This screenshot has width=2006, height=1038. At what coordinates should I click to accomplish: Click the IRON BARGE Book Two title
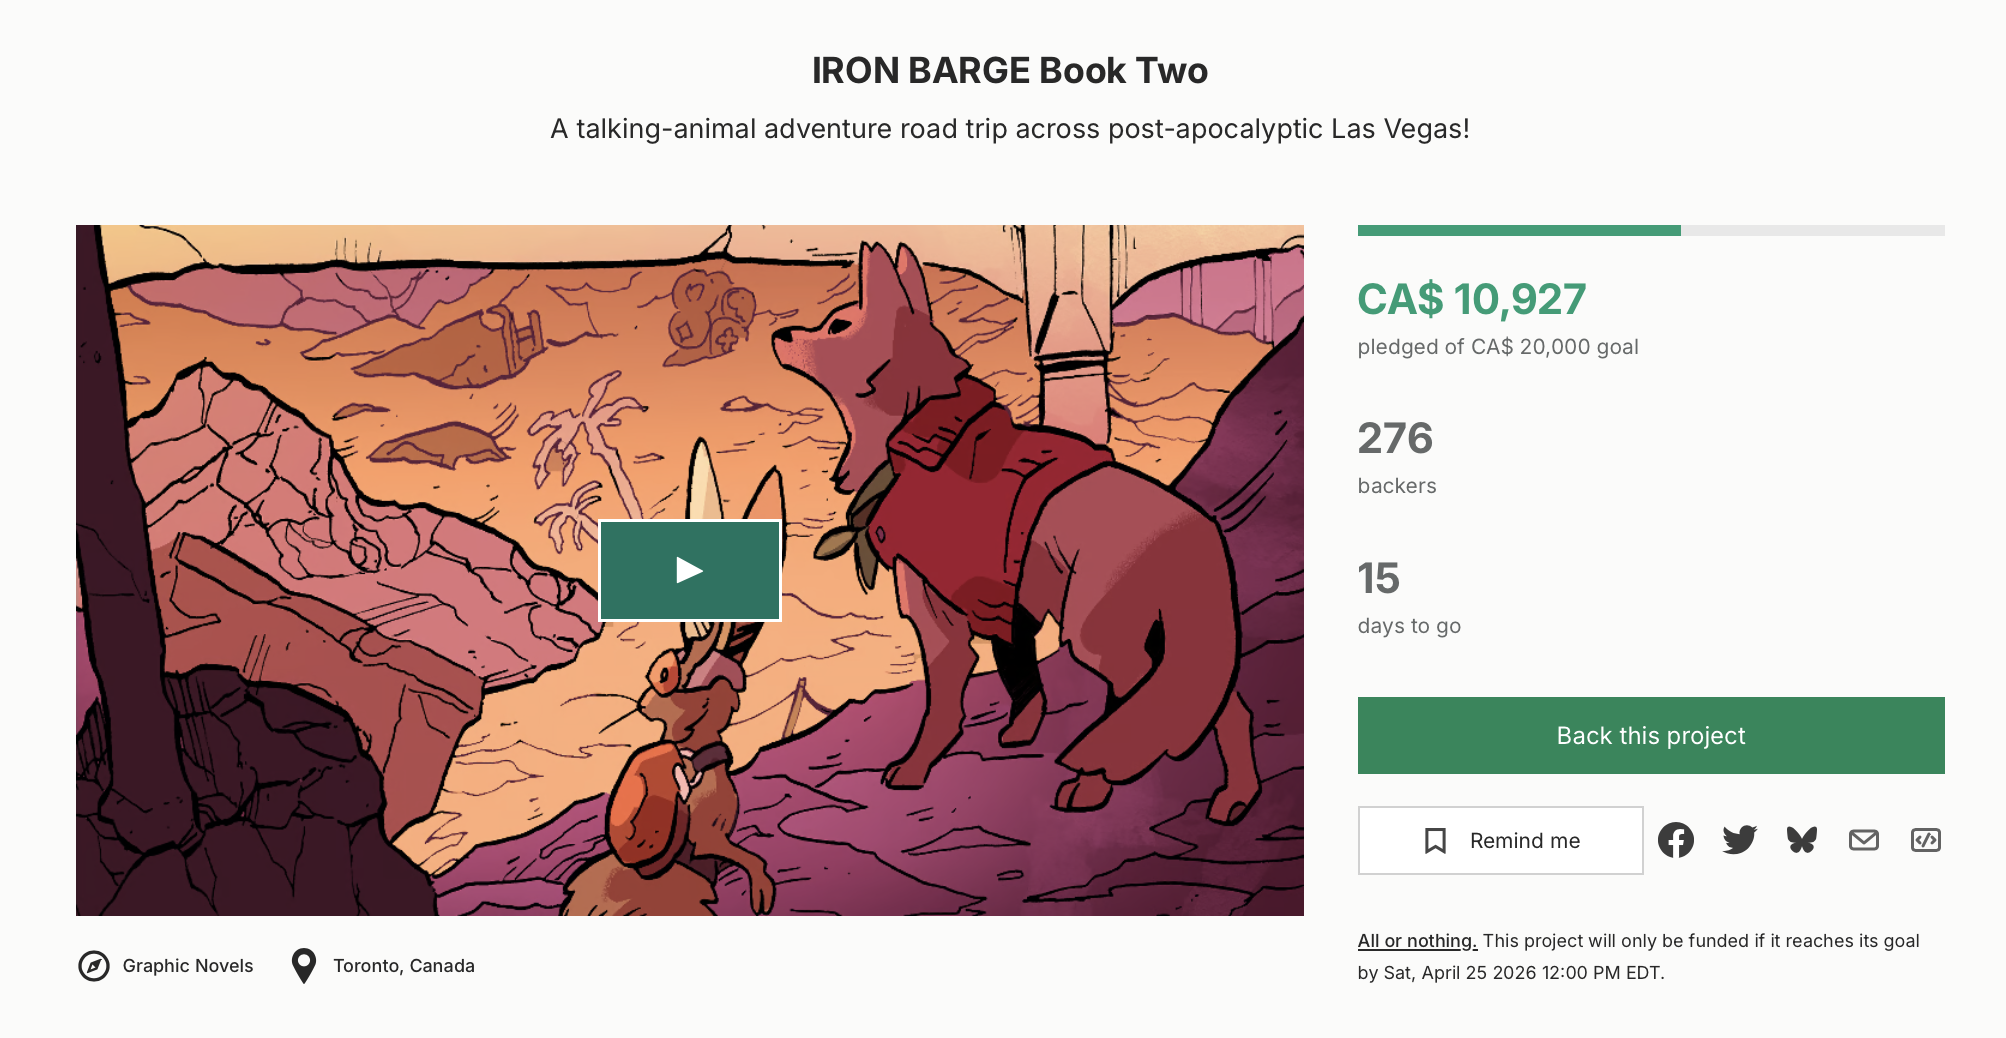(x=1009, y=71)
